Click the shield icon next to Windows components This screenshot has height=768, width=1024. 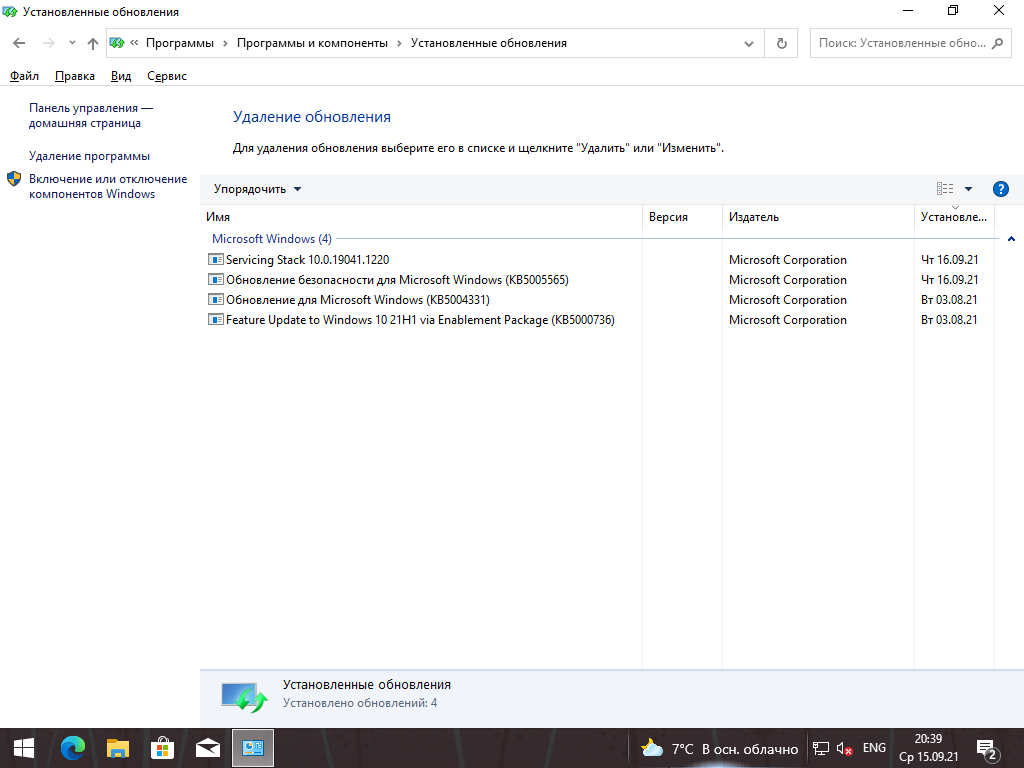coord(14,179)
